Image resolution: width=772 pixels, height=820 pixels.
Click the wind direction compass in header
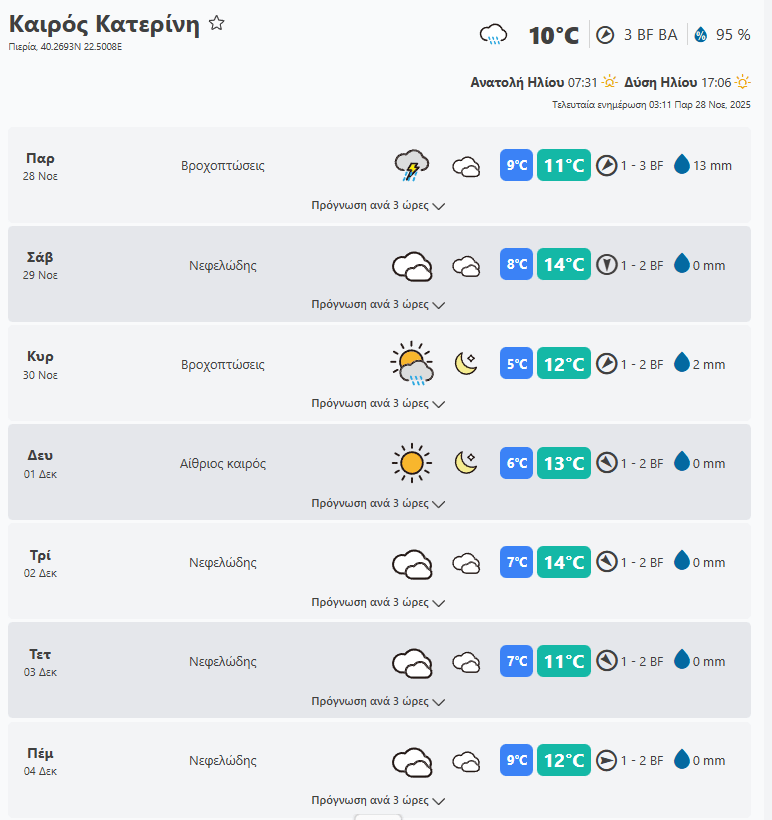[x=605, y=35]
